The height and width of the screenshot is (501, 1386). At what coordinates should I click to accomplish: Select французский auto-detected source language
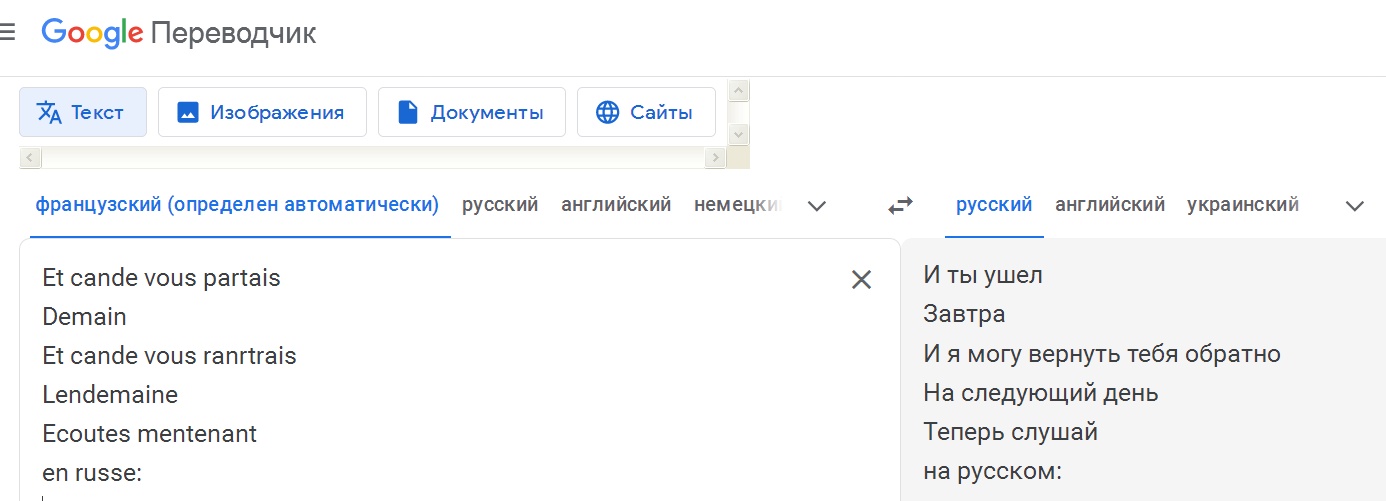pyautogui.click(x=238, y=205)
